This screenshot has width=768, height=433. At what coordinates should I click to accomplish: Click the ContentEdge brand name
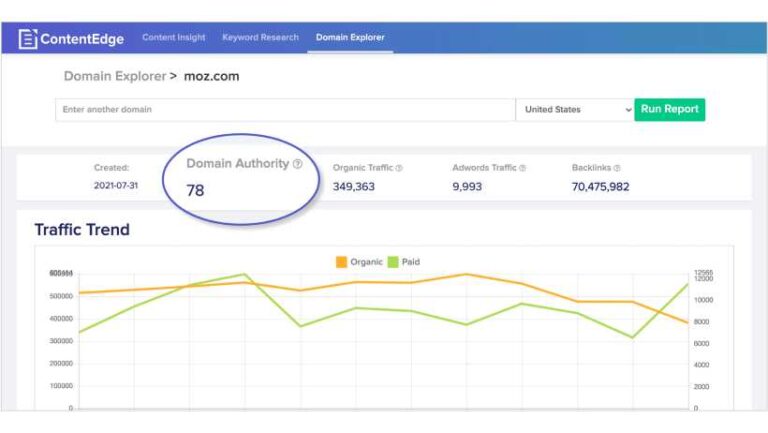82,39
